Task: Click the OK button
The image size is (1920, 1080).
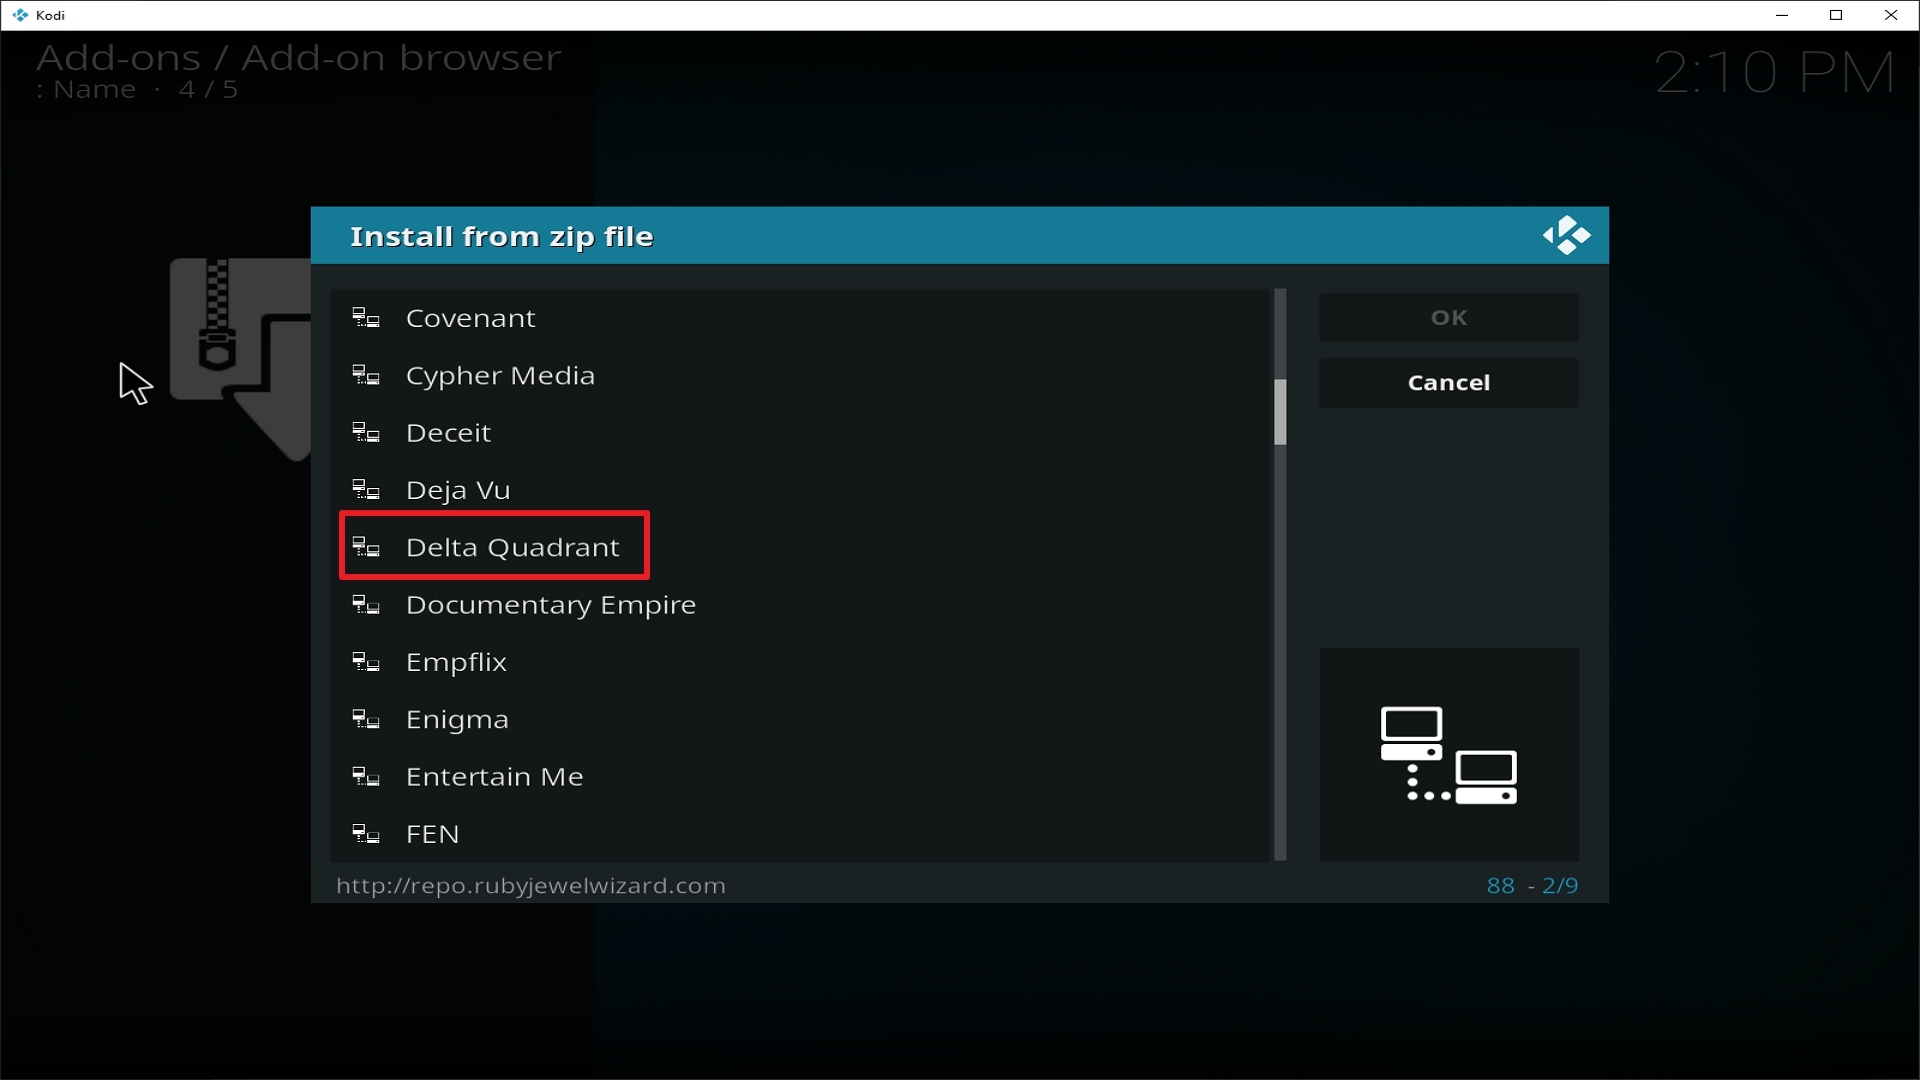Action: pyautogui.click(x=1449, y=318)
